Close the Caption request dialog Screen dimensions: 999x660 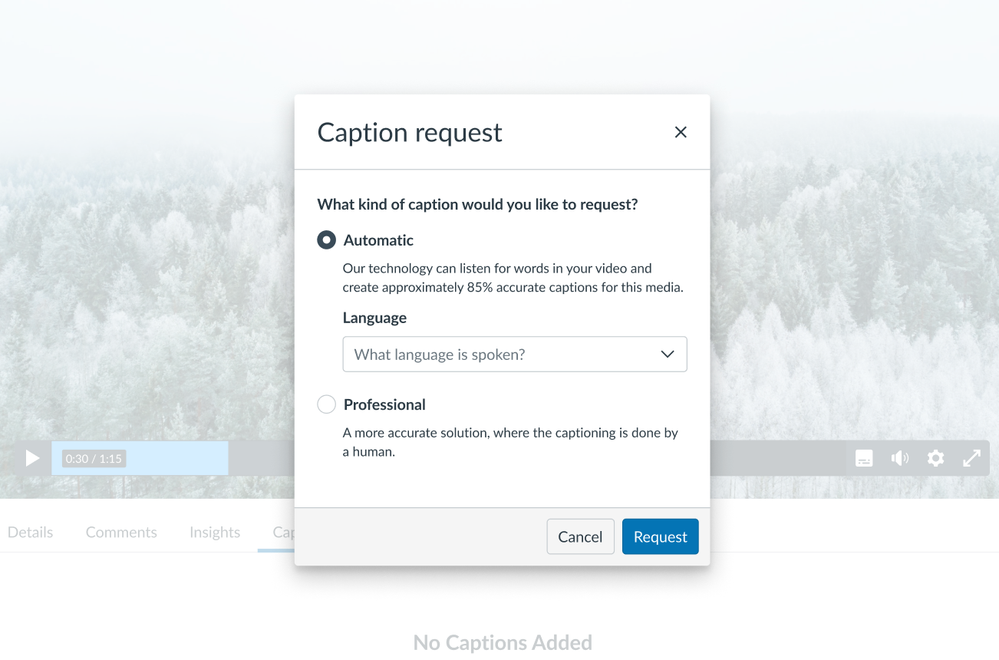[x=680, y=132]
